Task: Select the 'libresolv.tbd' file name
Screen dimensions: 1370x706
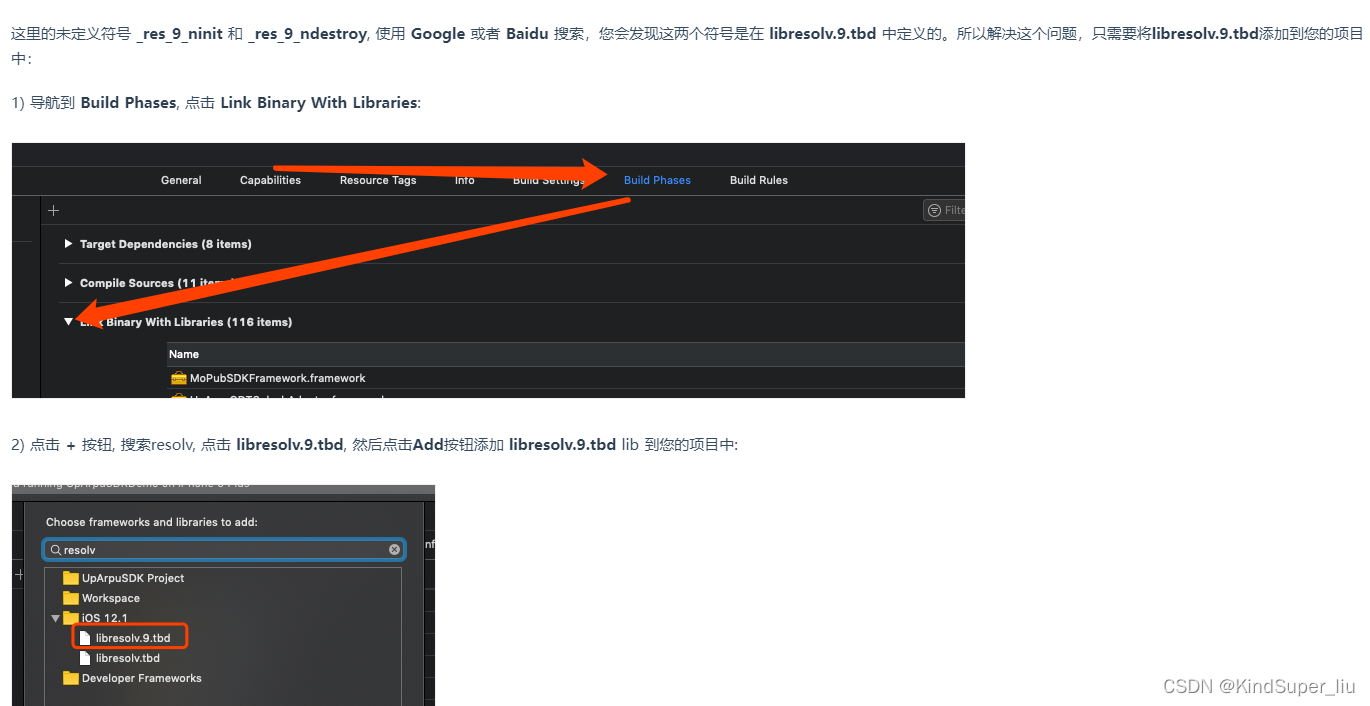Action: 128,658
